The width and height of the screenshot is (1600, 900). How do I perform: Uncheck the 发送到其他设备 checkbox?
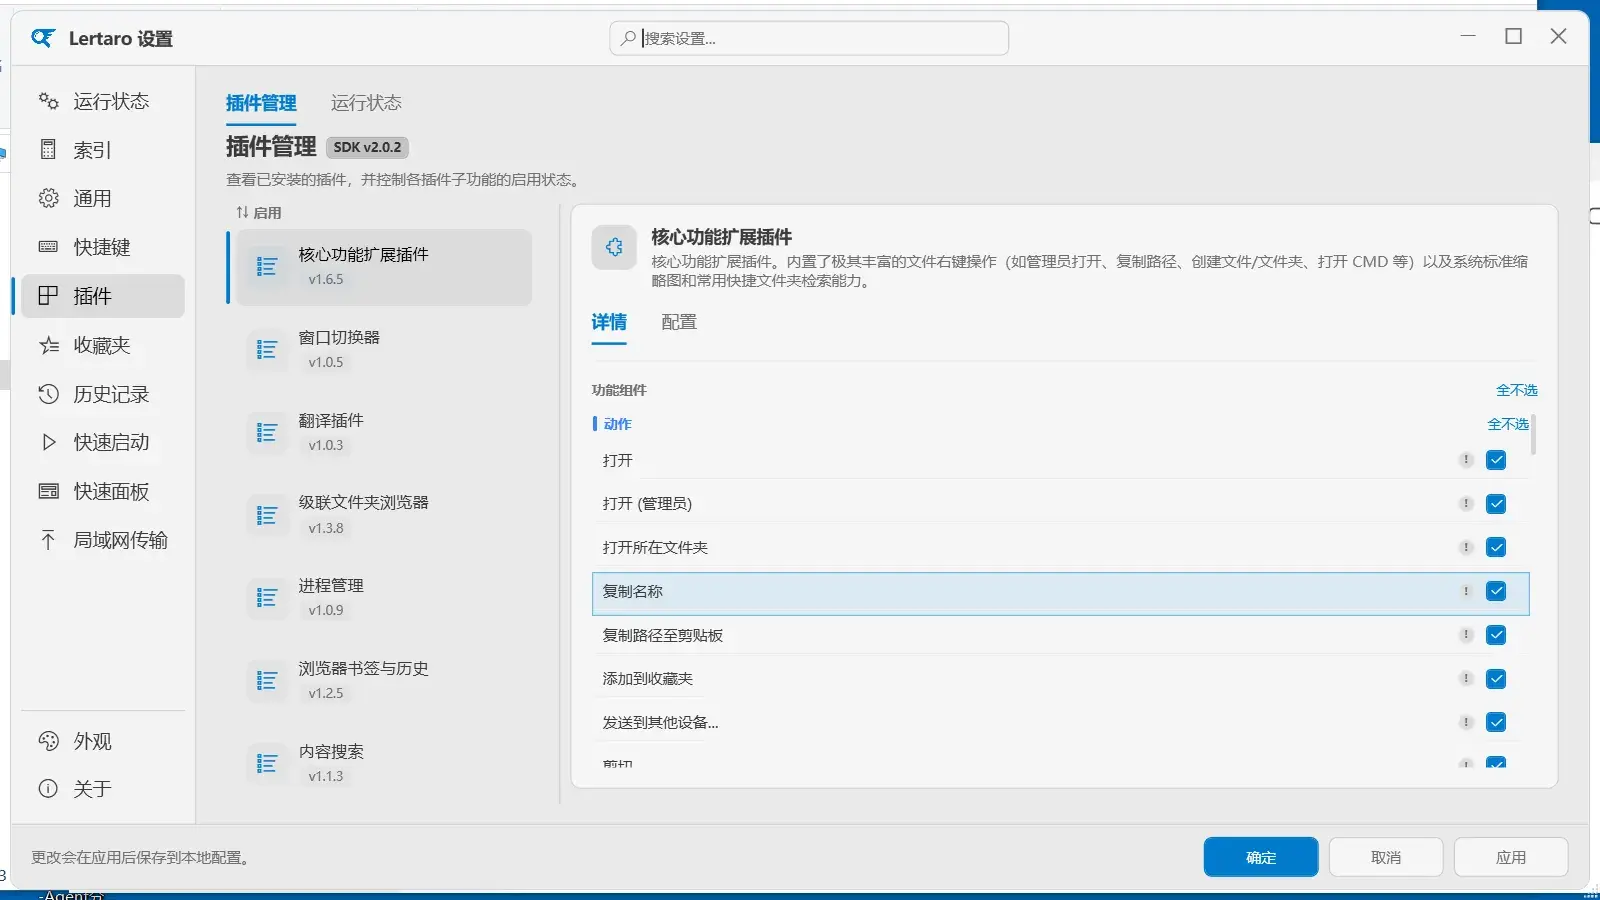pyautogui.click(x=1496, y=722)
